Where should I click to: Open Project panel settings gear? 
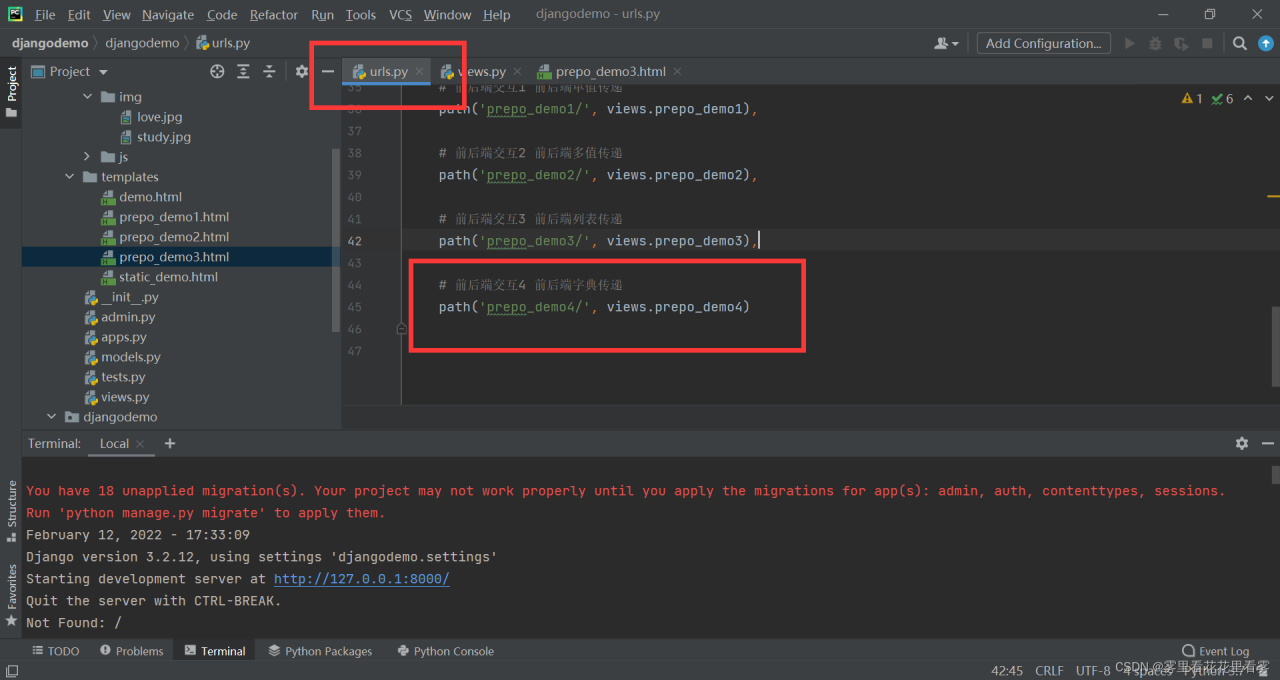click(x=302, y=71)
